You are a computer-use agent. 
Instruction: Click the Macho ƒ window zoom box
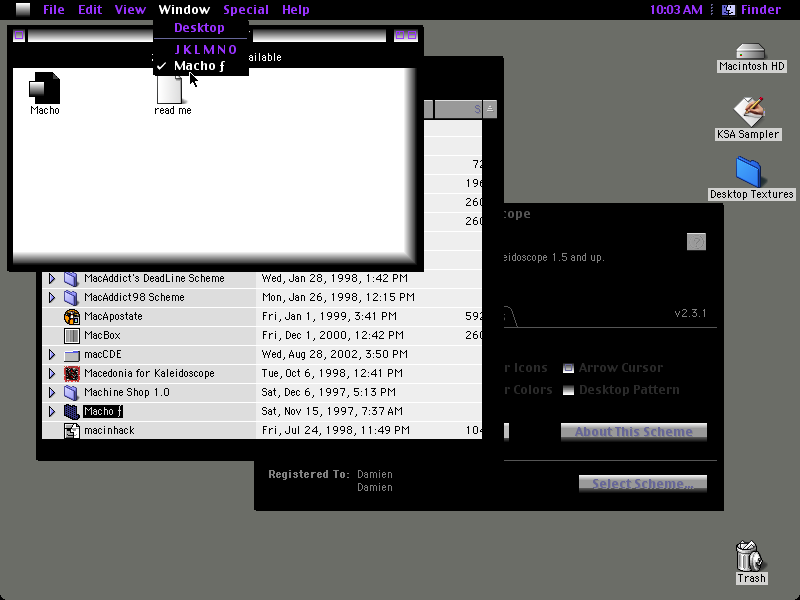400,35
